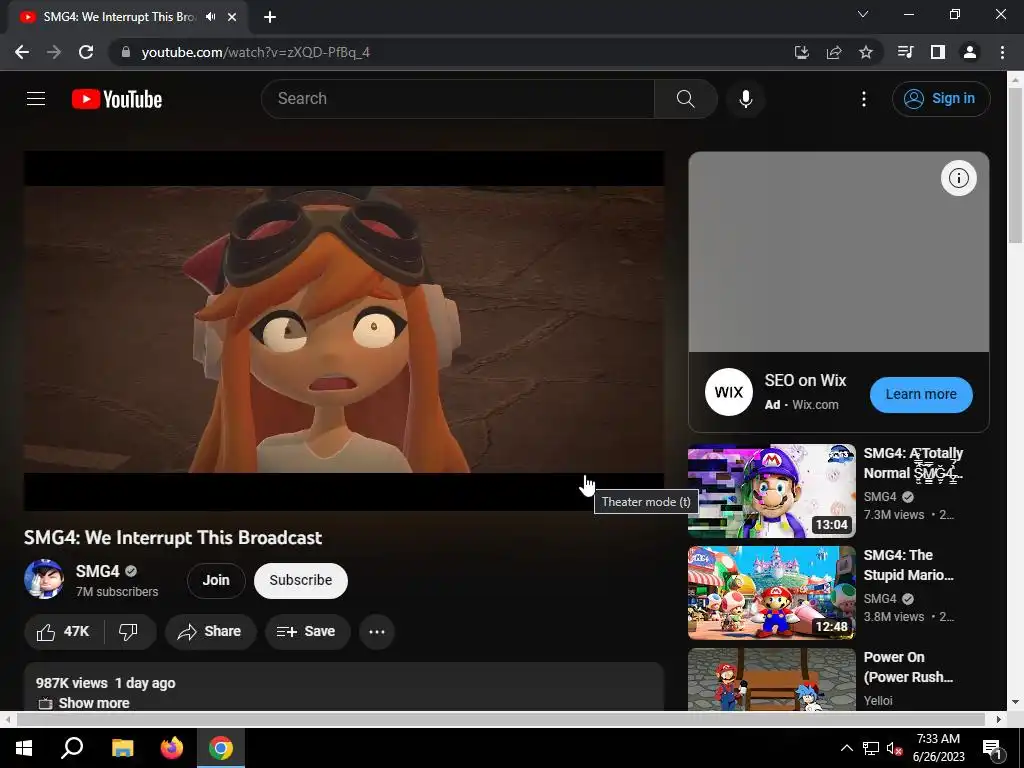Subscribe to the SMG4 channel
Screen dimensions: 1024x768
click(x=300, y=581)
